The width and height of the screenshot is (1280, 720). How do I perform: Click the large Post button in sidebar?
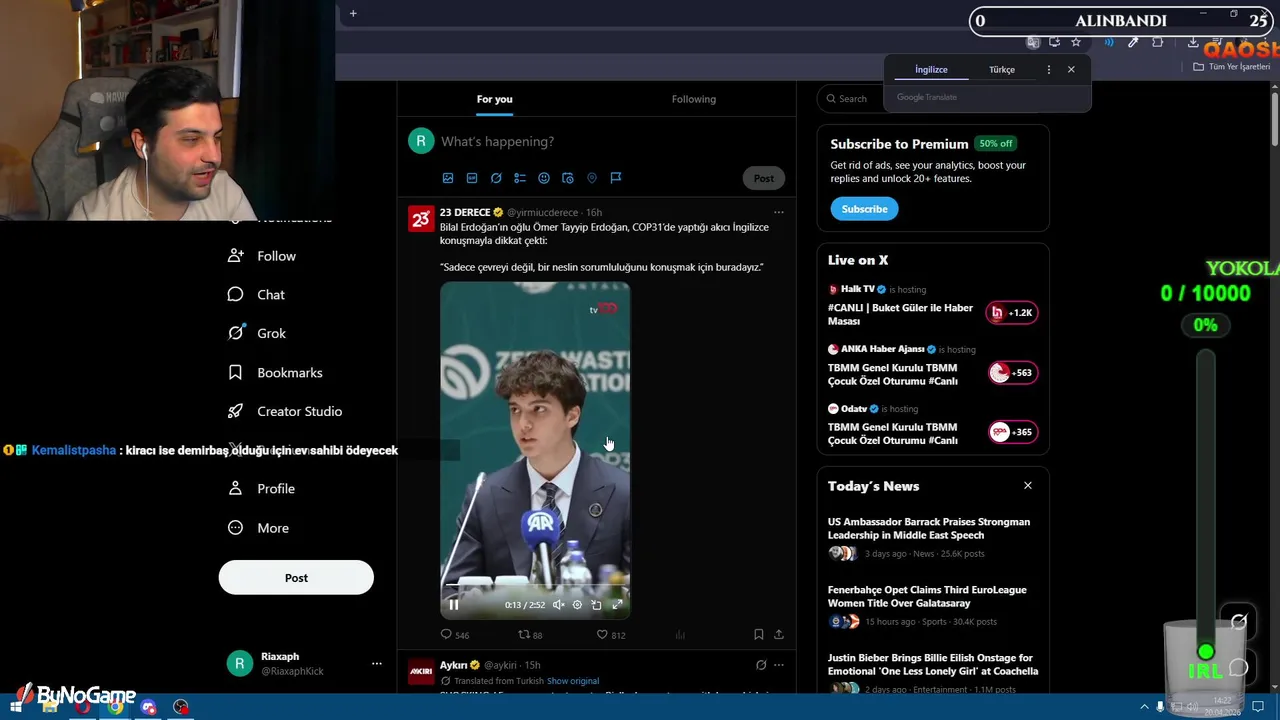[296, 578]
